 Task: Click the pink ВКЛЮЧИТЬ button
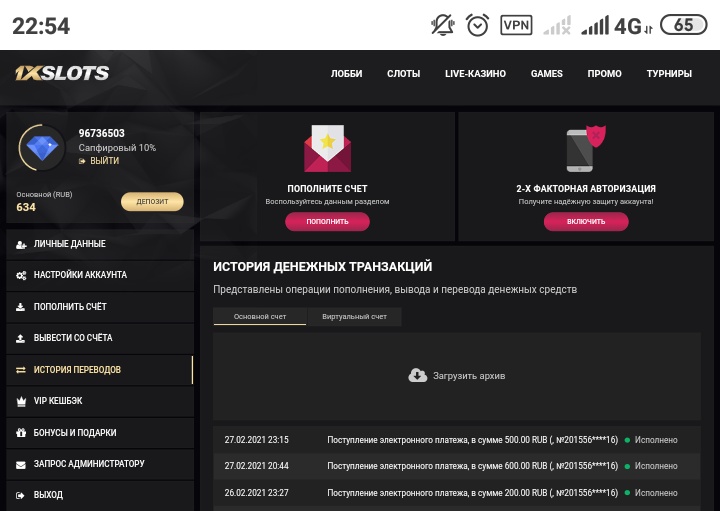(586, 221)
